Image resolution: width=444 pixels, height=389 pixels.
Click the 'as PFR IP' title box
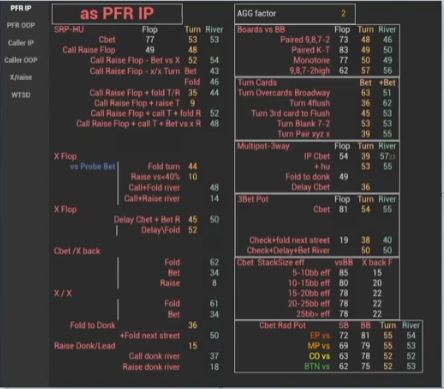tap(117, 14)
